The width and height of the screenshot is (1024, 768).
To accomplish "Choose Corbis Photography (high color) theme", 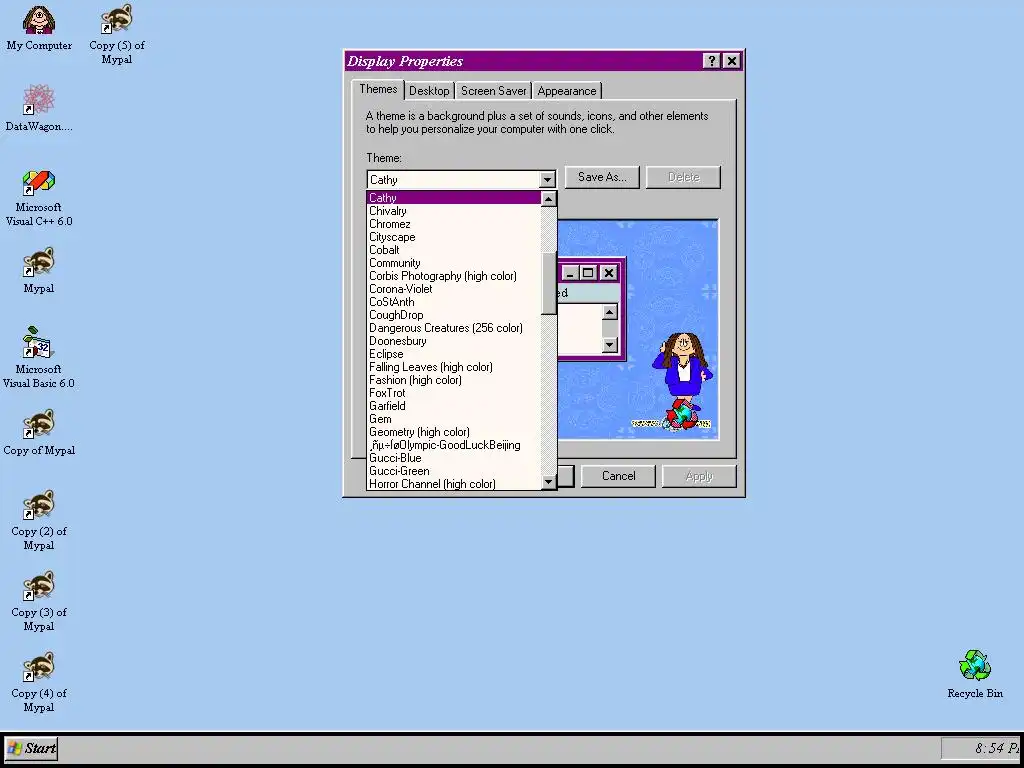I will click(x=454, y=276).
